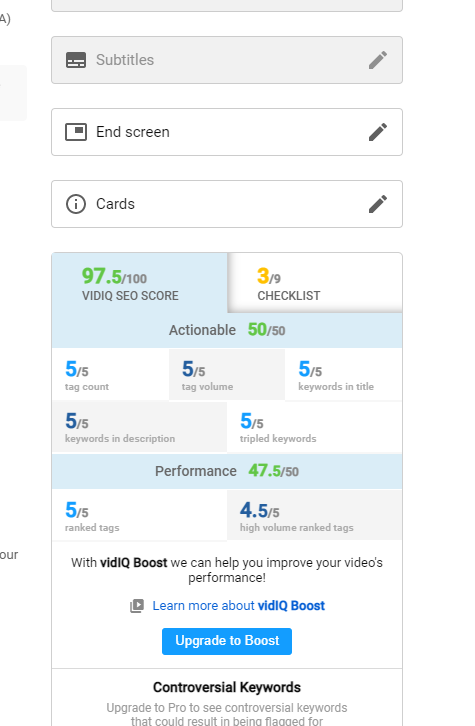This screenshot has width=475, height=726.
Task: Select the high volume ranked tags score
Action: click(x=314, y=515)
